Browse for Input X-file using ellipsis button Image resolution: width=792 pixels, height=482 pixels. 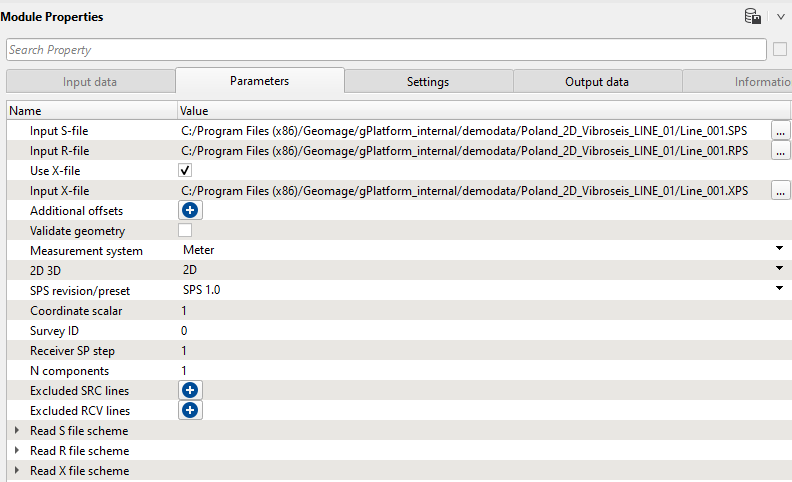pyautogui.click(x=780, y=190)
